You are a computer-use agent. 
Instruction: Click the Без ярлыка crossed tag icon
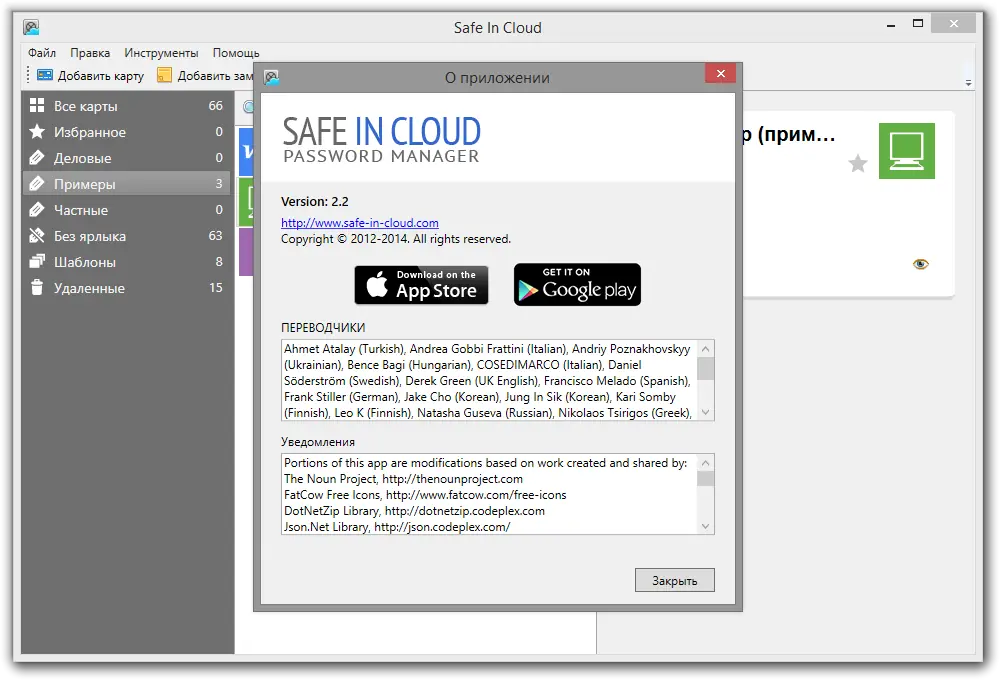point(37,236)
